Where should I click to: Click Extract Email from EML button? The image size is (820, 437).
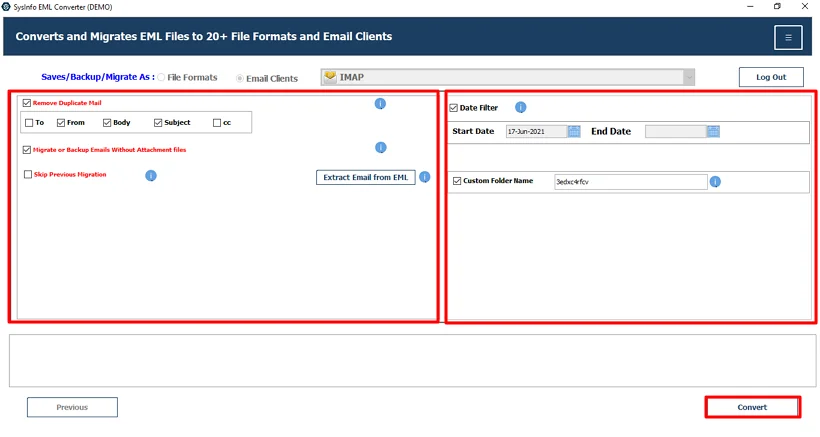tap(366, 177)
